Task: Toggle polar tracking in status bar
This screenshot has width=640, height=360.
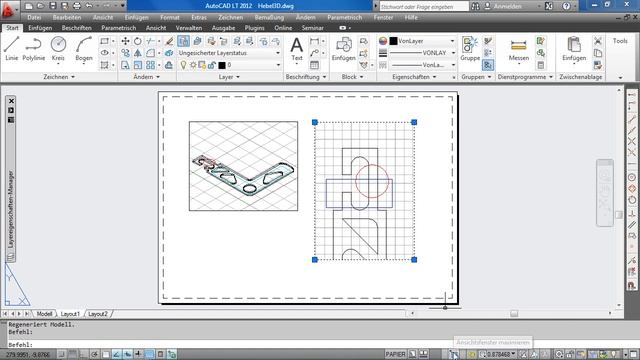Action: (x=95, y=354)
